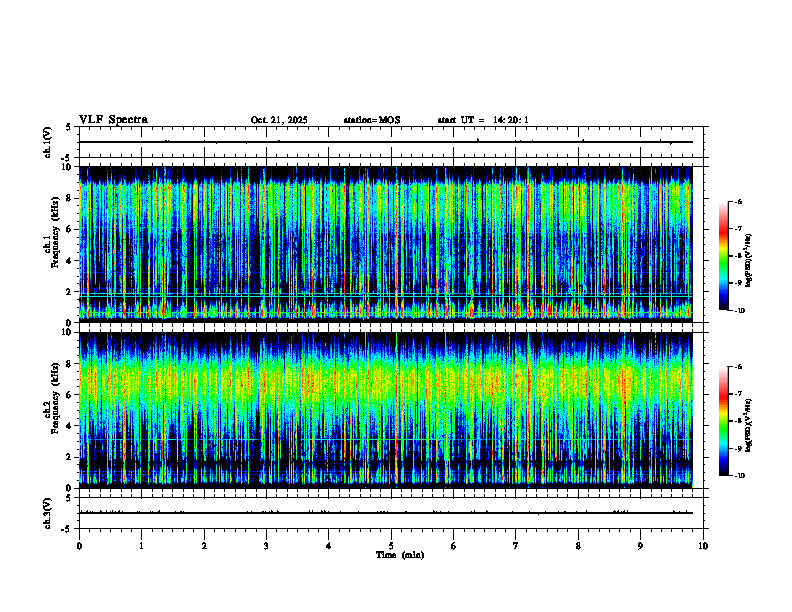The height and width of the screenshot is (612, 792).
Task: Click the "station=MOS" header label
Action: (372, 120)
